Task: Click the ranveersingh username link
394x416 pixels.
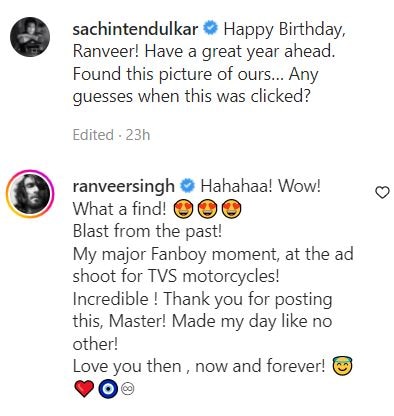Action: (x=124, y=186)
